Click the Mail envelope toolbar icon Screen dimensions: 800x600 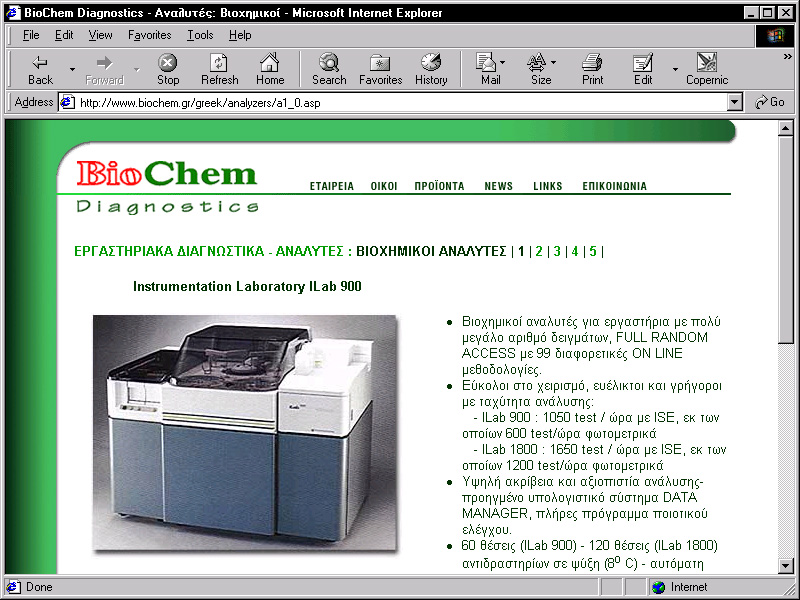click(486, 70)
